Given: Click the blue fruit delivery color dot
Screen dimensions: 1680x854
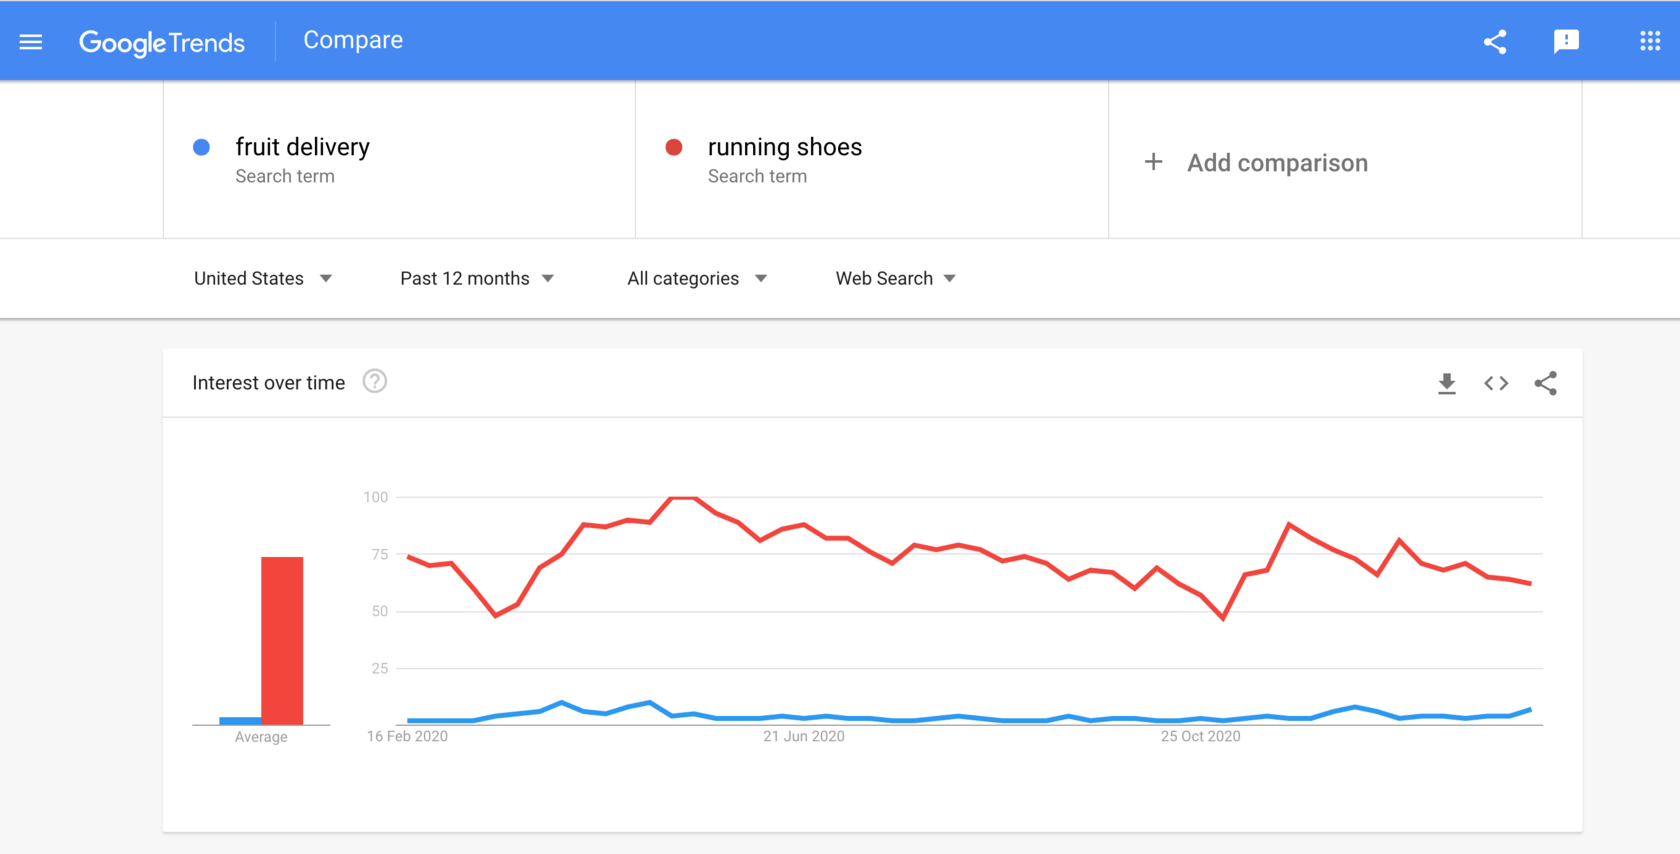Looking at the screenshot, I should click(201, 147).
